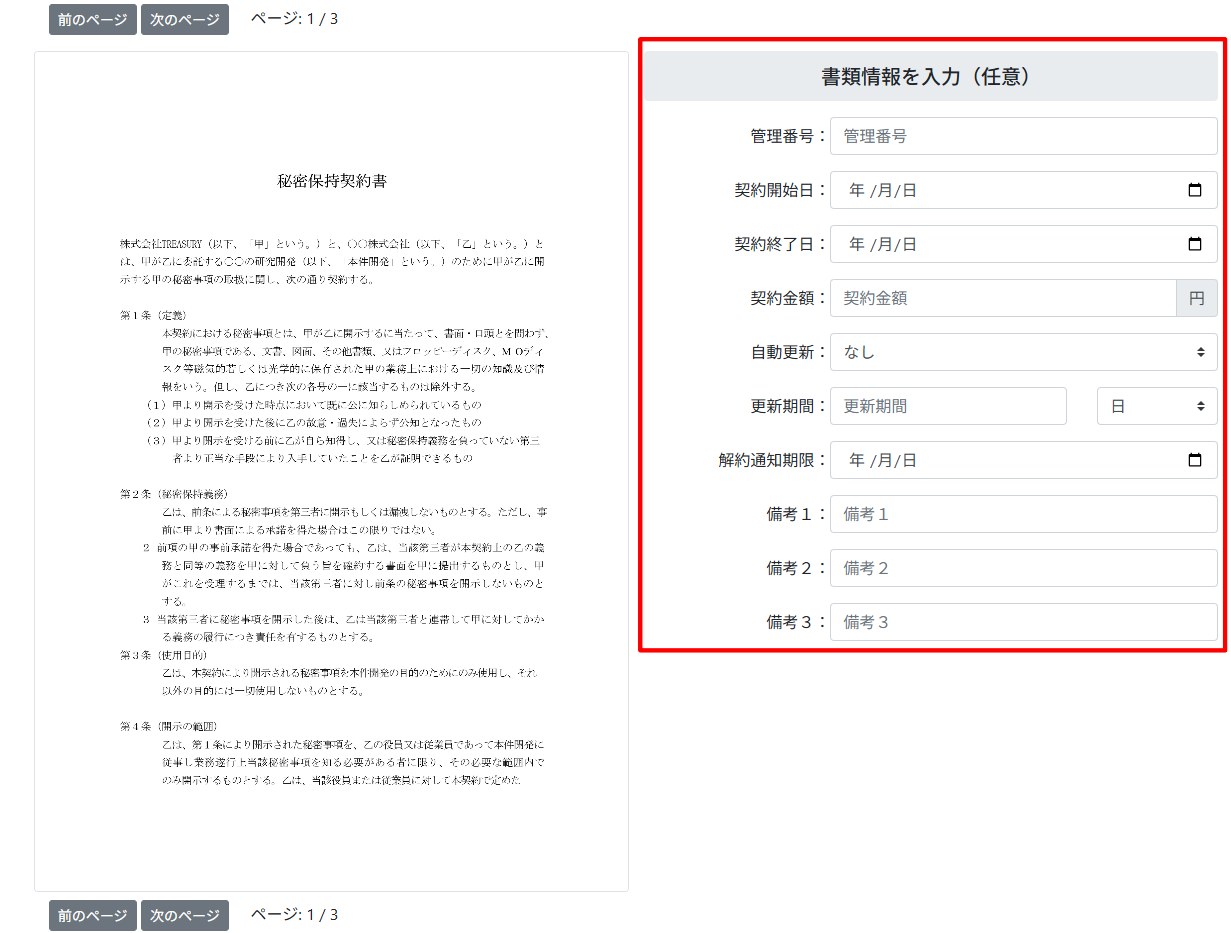
Task: Click the 更新期間： label
Action: pyautogui.click(x=789, y=406)
